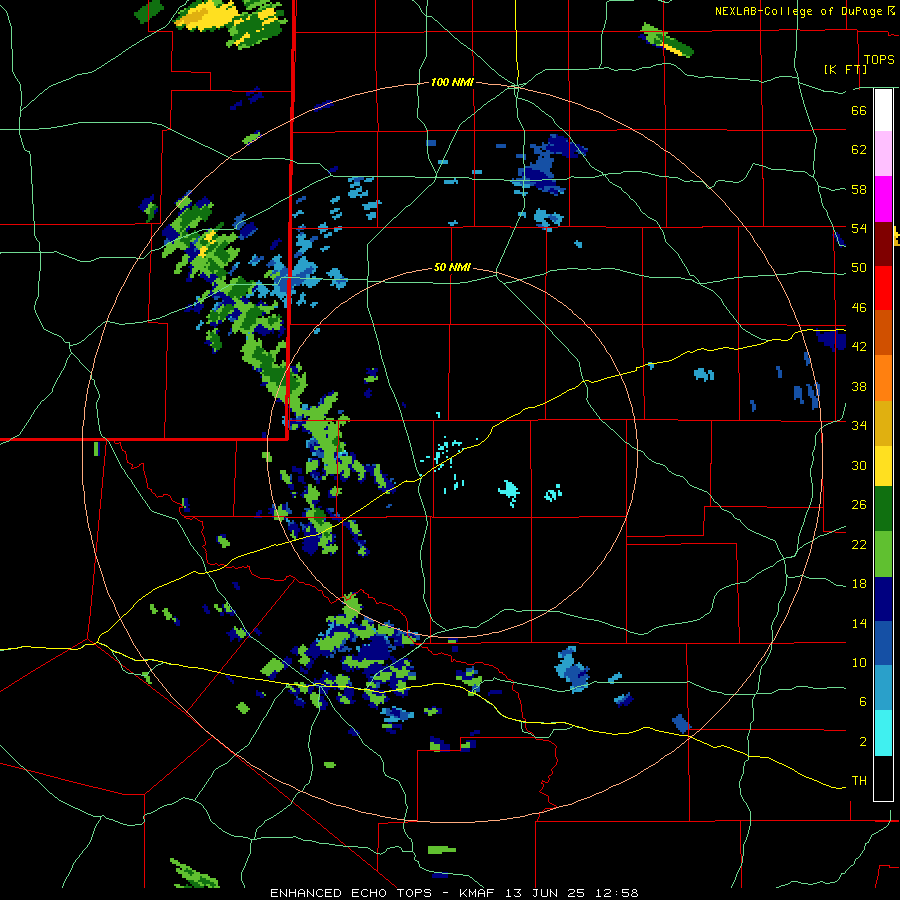Click the "100 NMI" range ring label
This screenshot has height=900, width=900.
point(452,83)
